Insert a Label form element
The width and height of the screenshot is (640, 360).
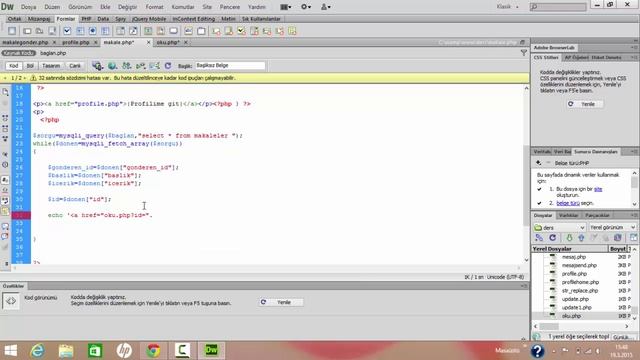(x=189, y=31)
